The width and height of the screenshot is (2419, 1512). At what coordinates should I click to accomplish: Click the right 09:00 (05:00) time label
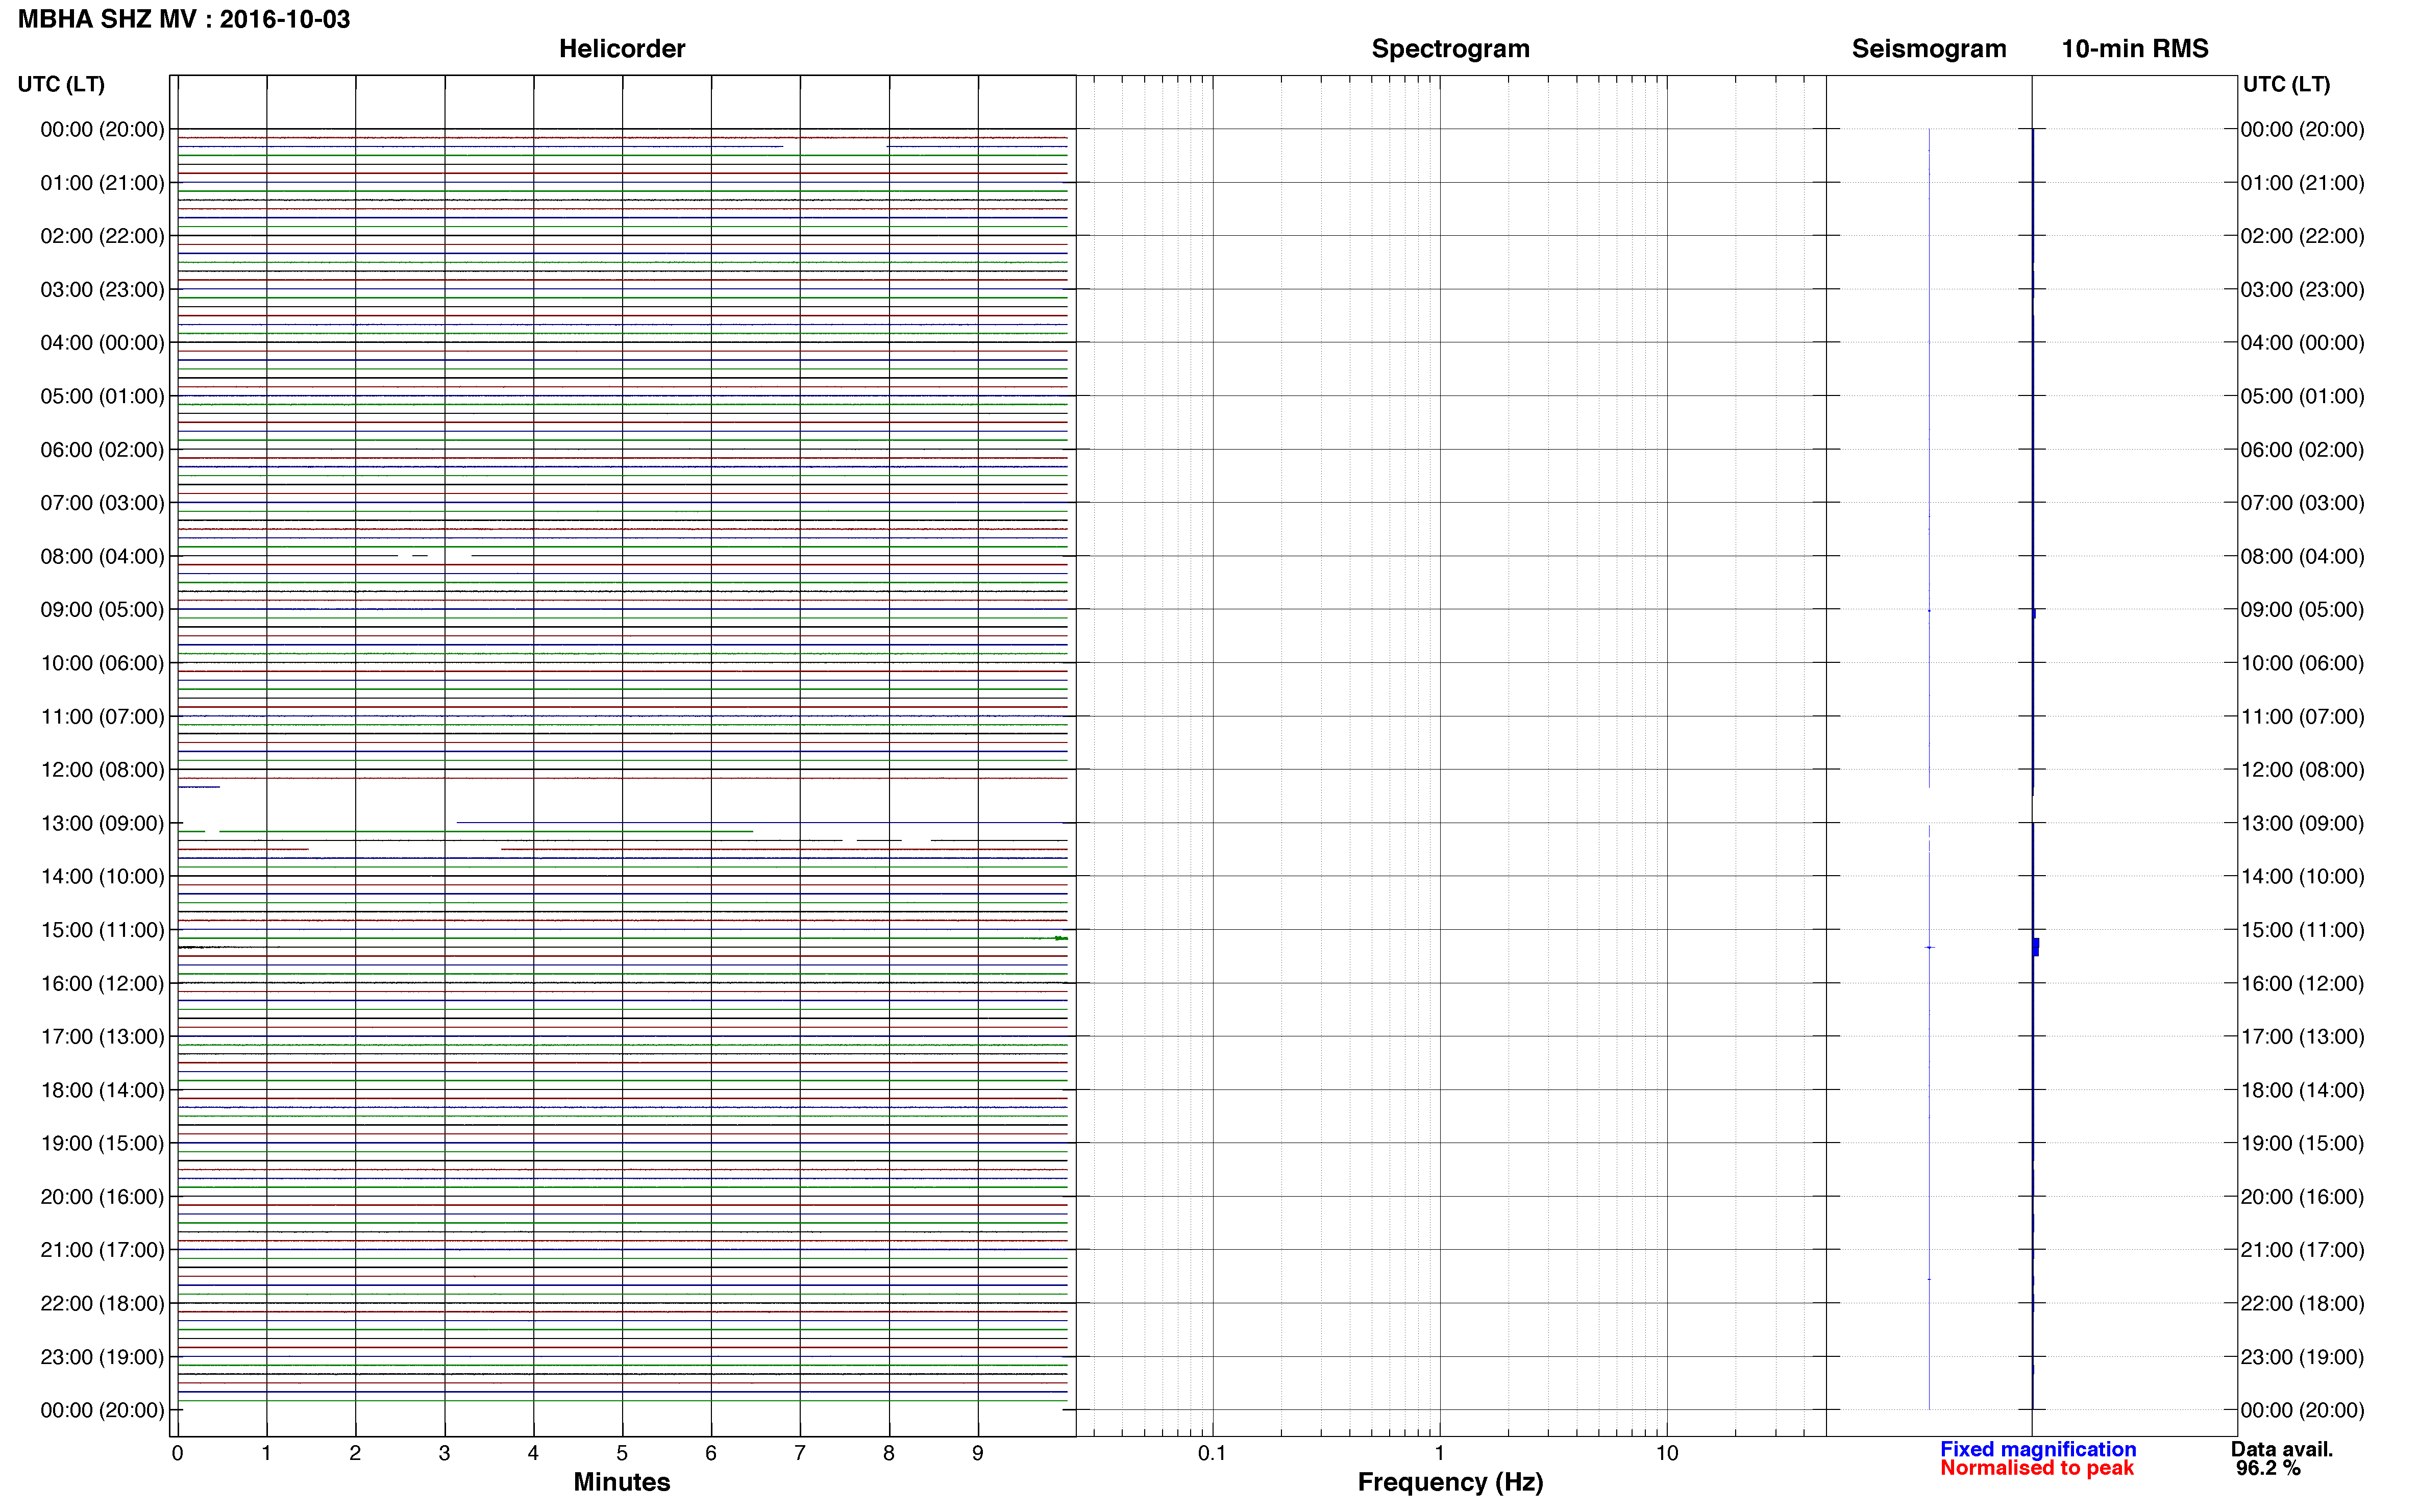[2302, 610]
